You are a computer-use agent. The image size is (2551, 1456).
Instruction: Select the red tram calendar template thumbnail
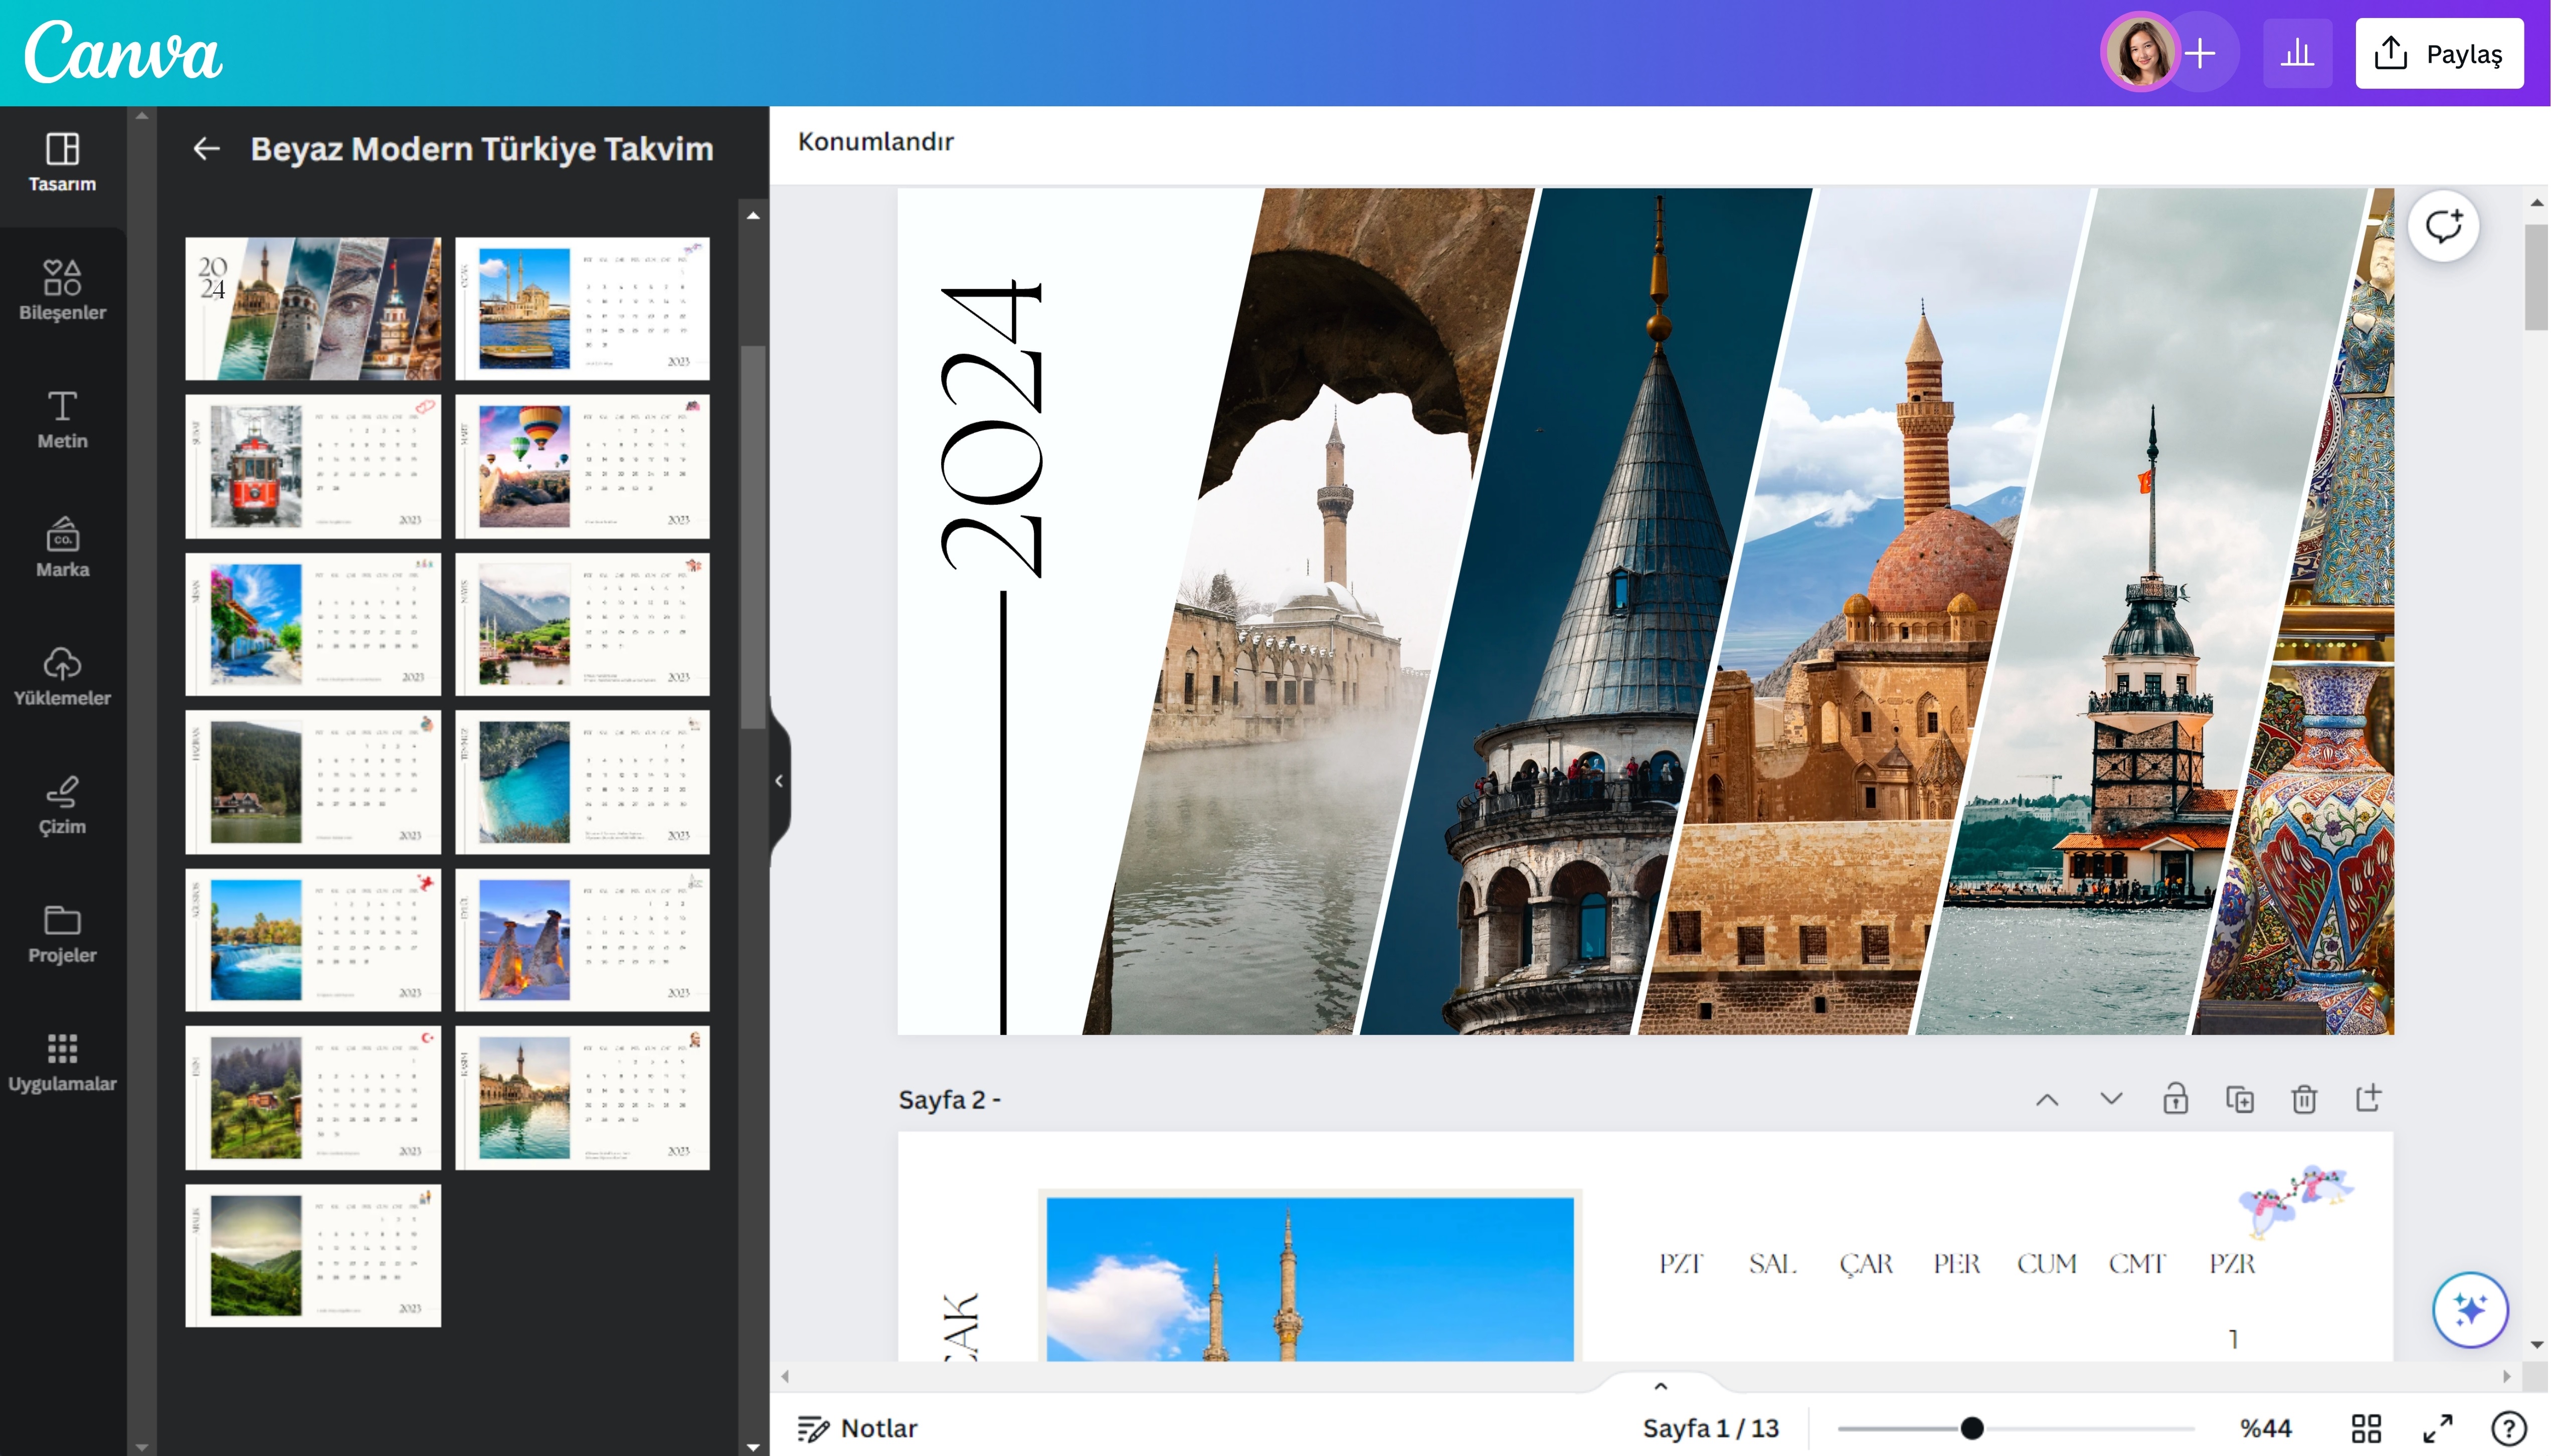click(313, 466)
